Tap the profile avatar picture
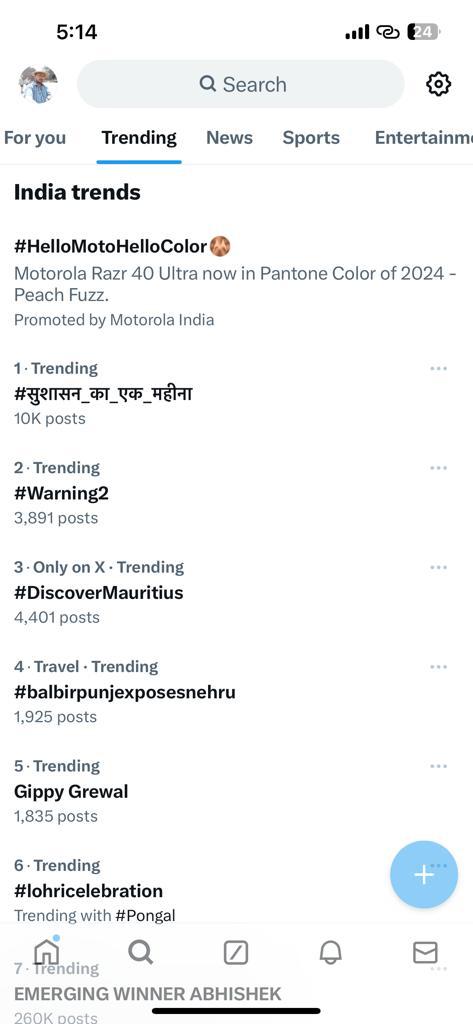The height and width of the screenshot is (1024, 473). 38,84
